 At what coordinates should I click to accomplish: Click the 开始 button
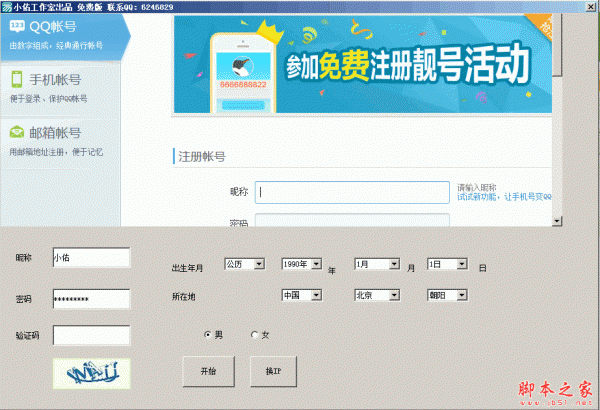coord(209,371)
